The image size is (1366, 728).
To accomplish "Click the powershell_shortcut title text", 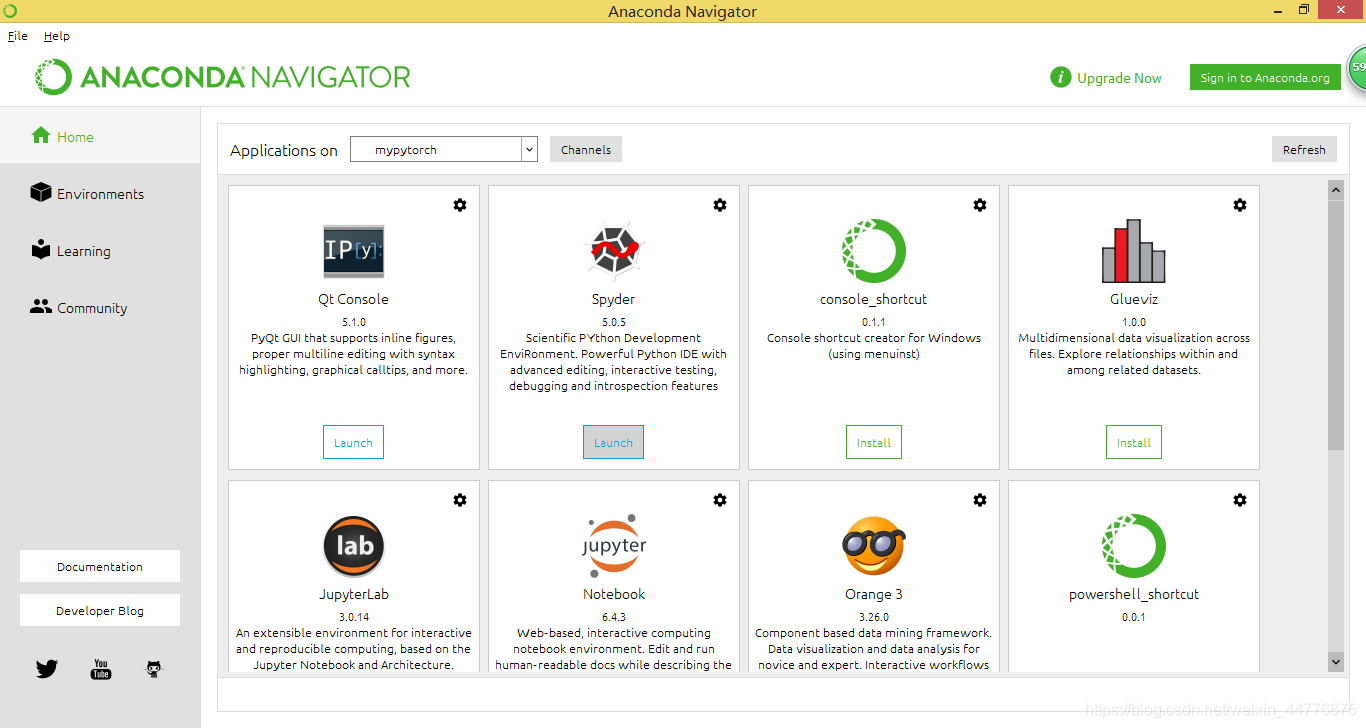I will pyautogui.click(x=1134, y=594).
